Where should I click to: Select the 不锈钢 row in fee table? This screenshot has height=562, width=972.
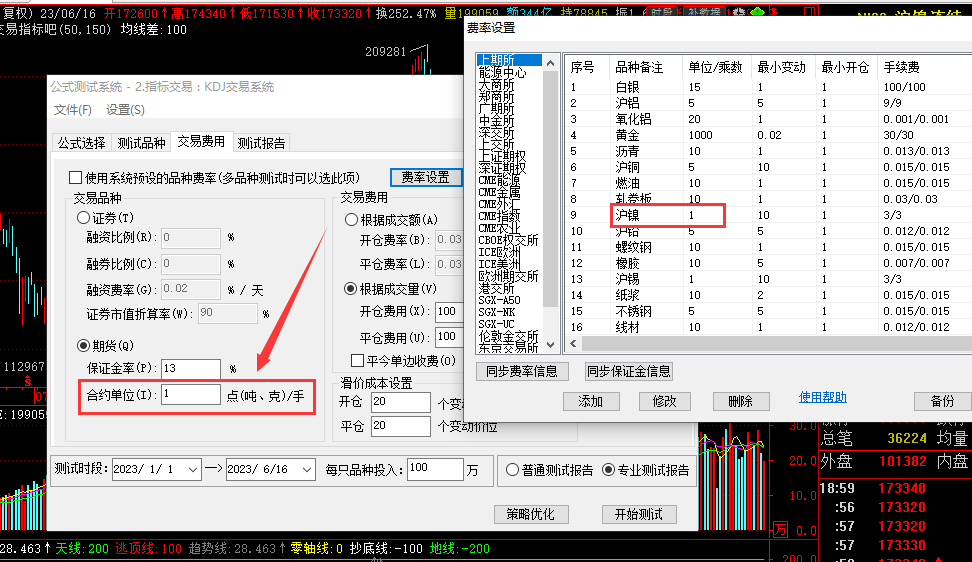[768, 311]
